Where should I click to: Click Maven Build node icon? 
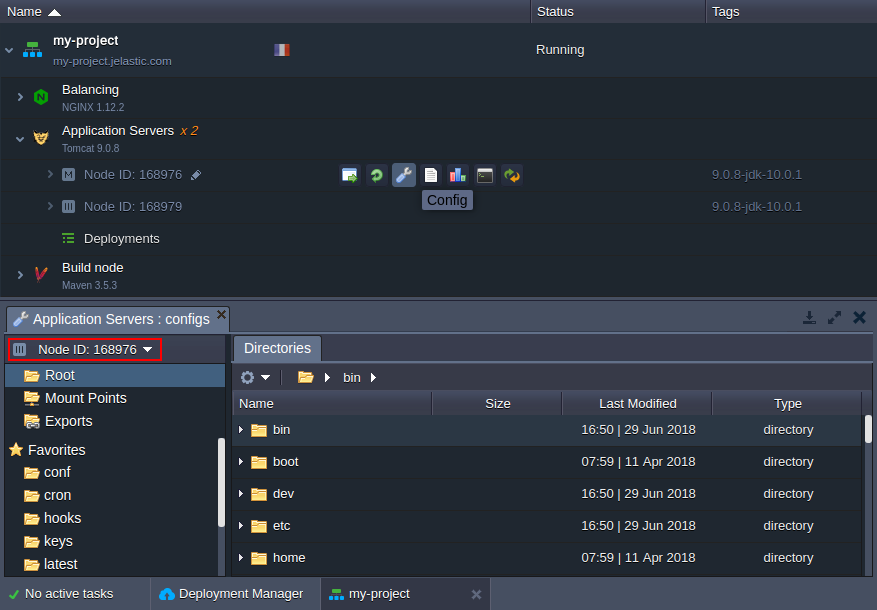pyautogui.click(x=41, y=275)
